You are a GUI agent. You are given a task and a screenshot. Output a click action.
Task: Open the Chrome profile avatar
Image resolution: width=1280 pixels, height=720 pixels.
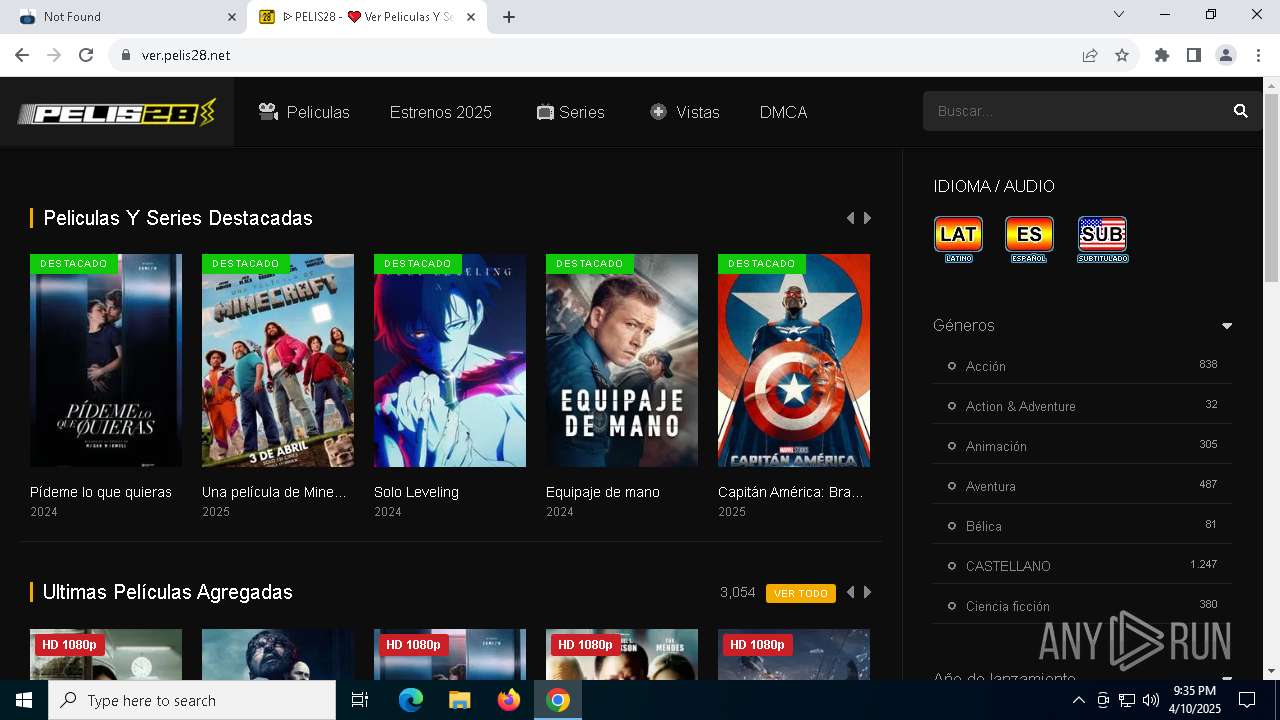pyautogui.click(x=1226, y=55)
